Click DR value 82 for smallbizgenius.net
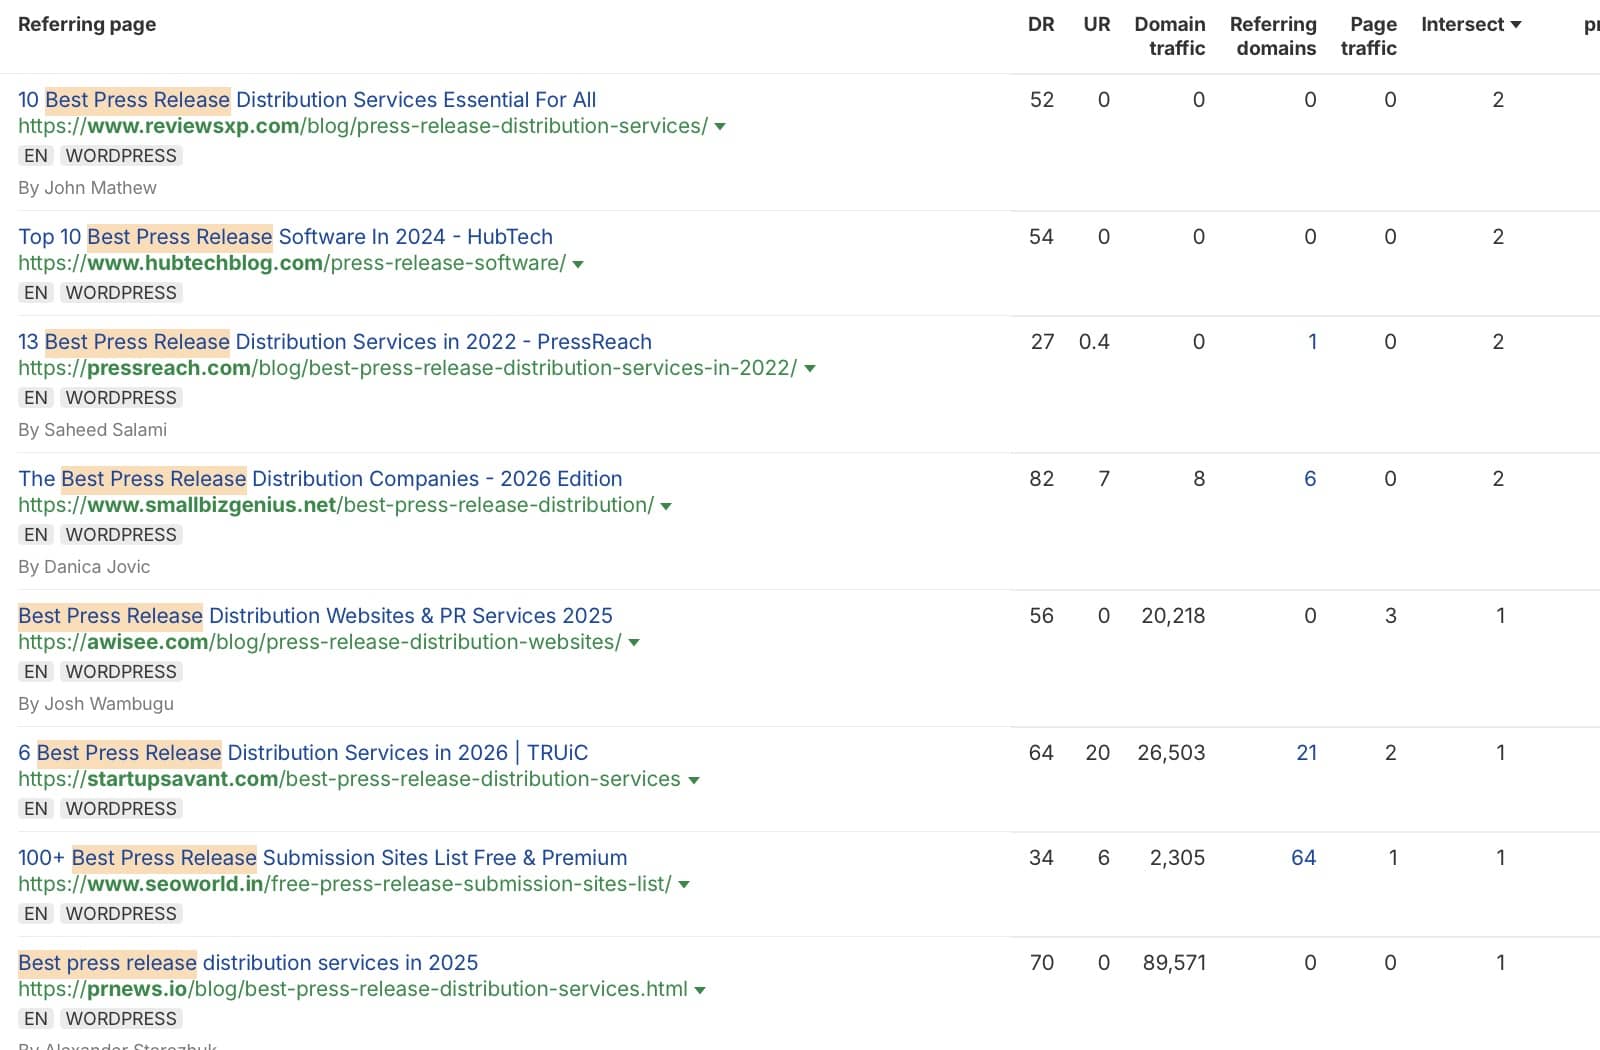Viewport: 1600px width, 1050px height. [x=1041, y=479]
